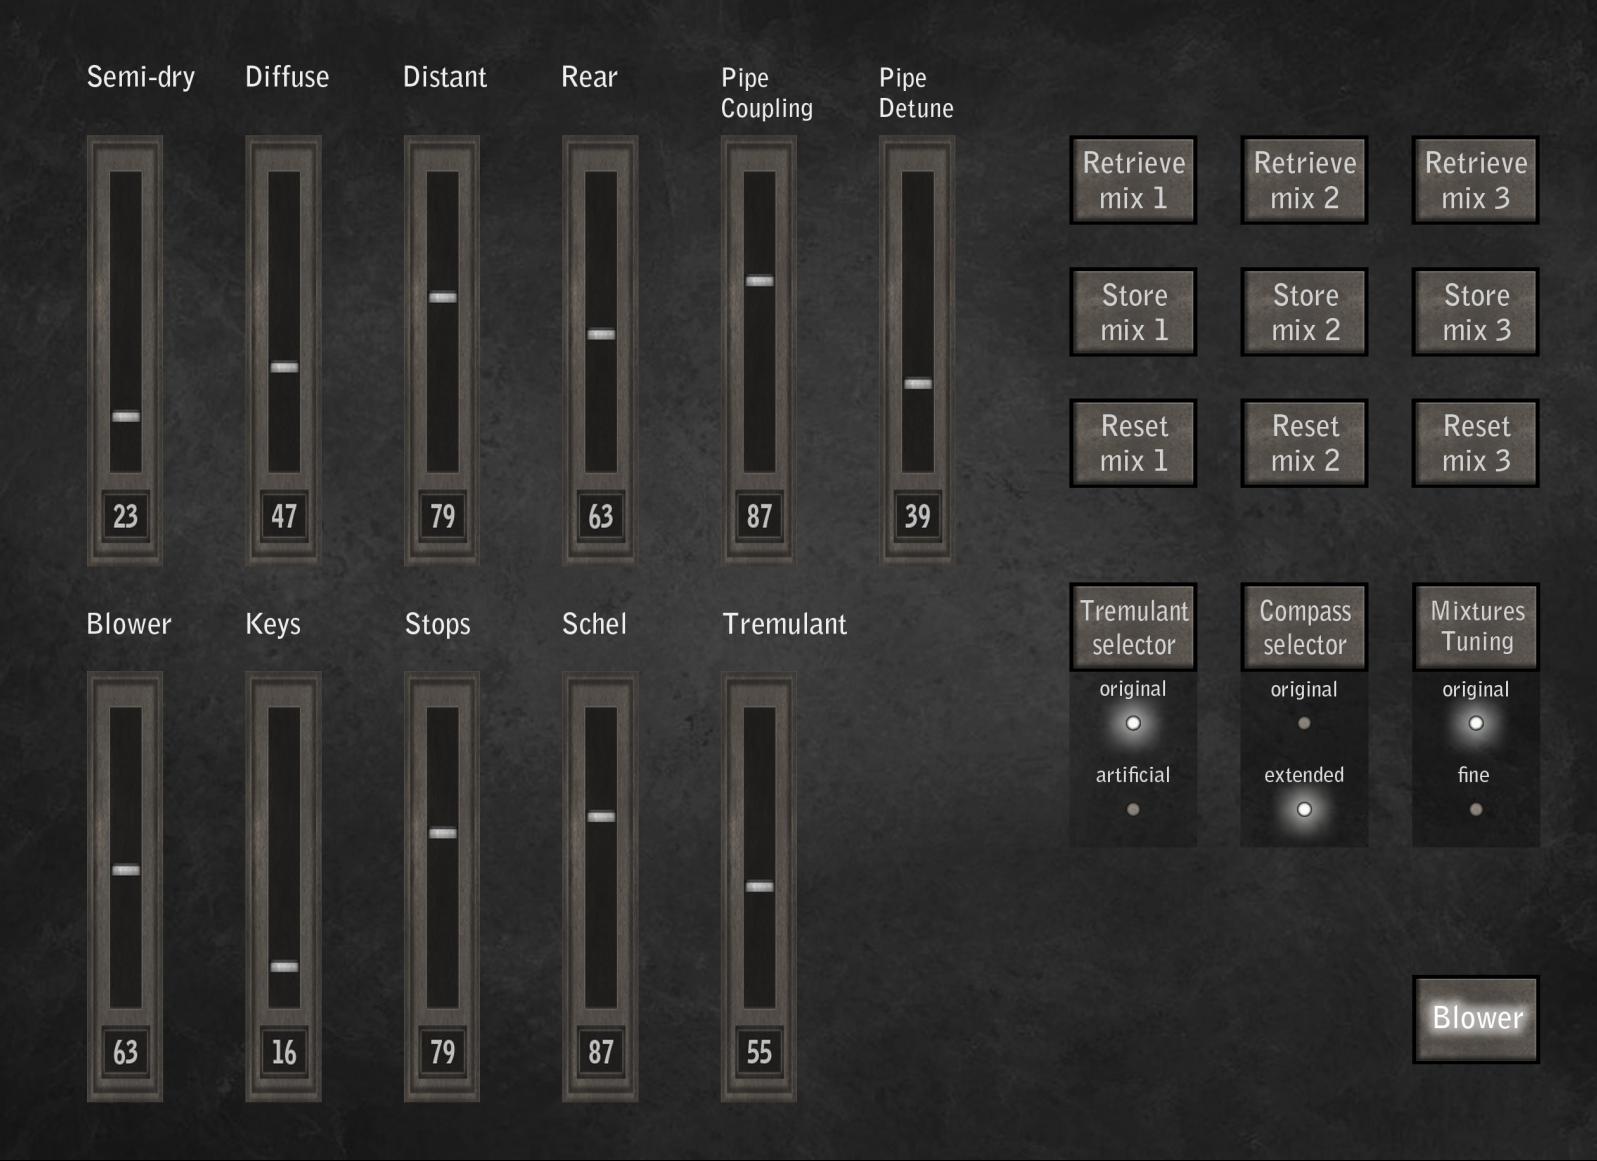Click the Distant slider handle
This screenshot has height=1161, width=1597.
(x=442, y=297)
